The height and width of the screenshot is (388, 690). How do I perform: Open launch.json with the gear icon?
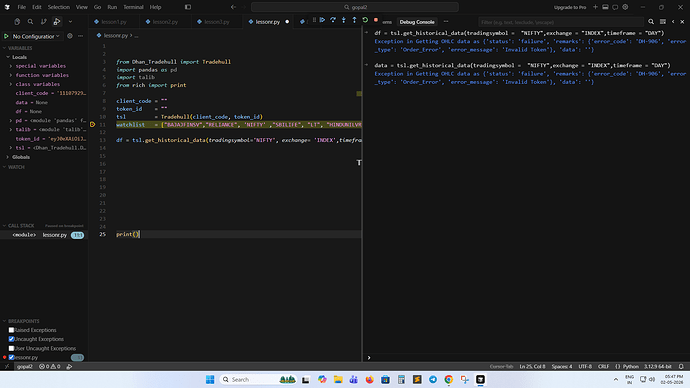click(x=70, y=36)
